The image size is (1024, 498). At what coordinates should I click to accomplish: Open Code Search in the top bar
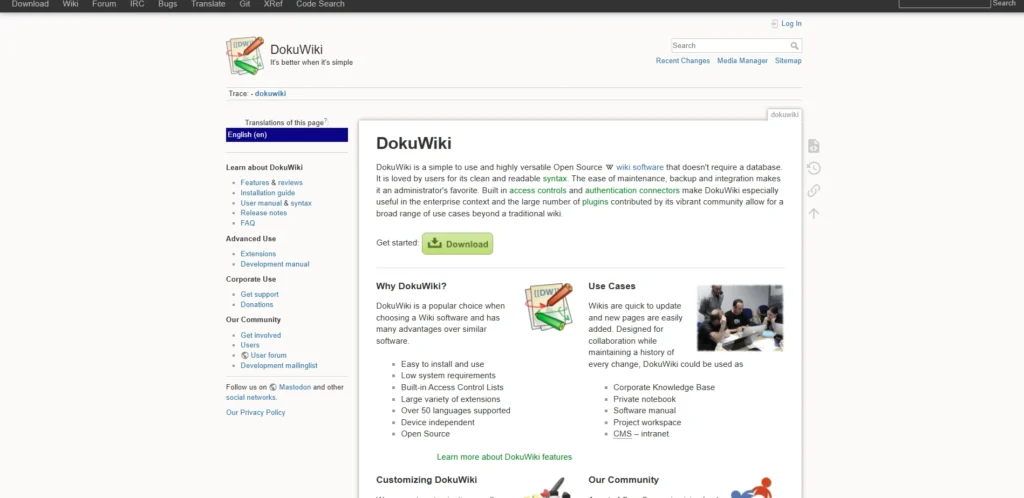(320, 4)
